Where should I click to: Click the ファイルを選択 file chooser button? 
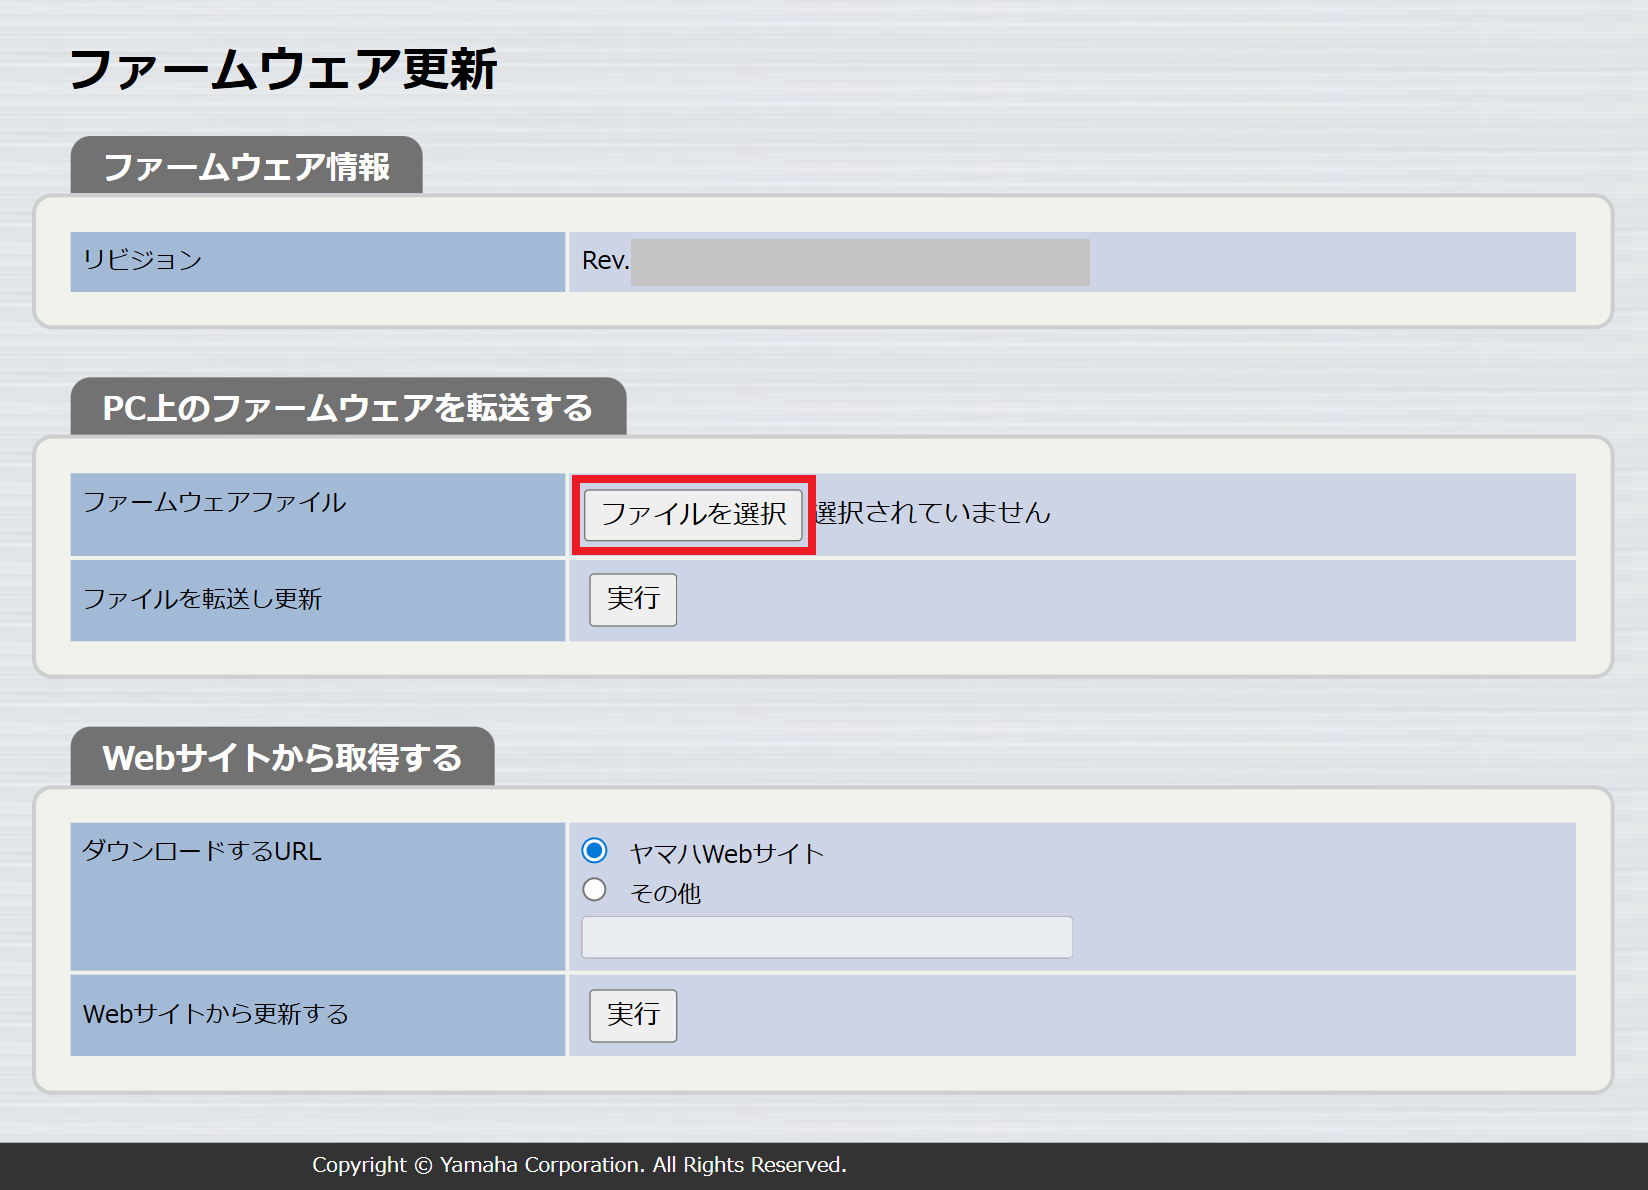693,515
